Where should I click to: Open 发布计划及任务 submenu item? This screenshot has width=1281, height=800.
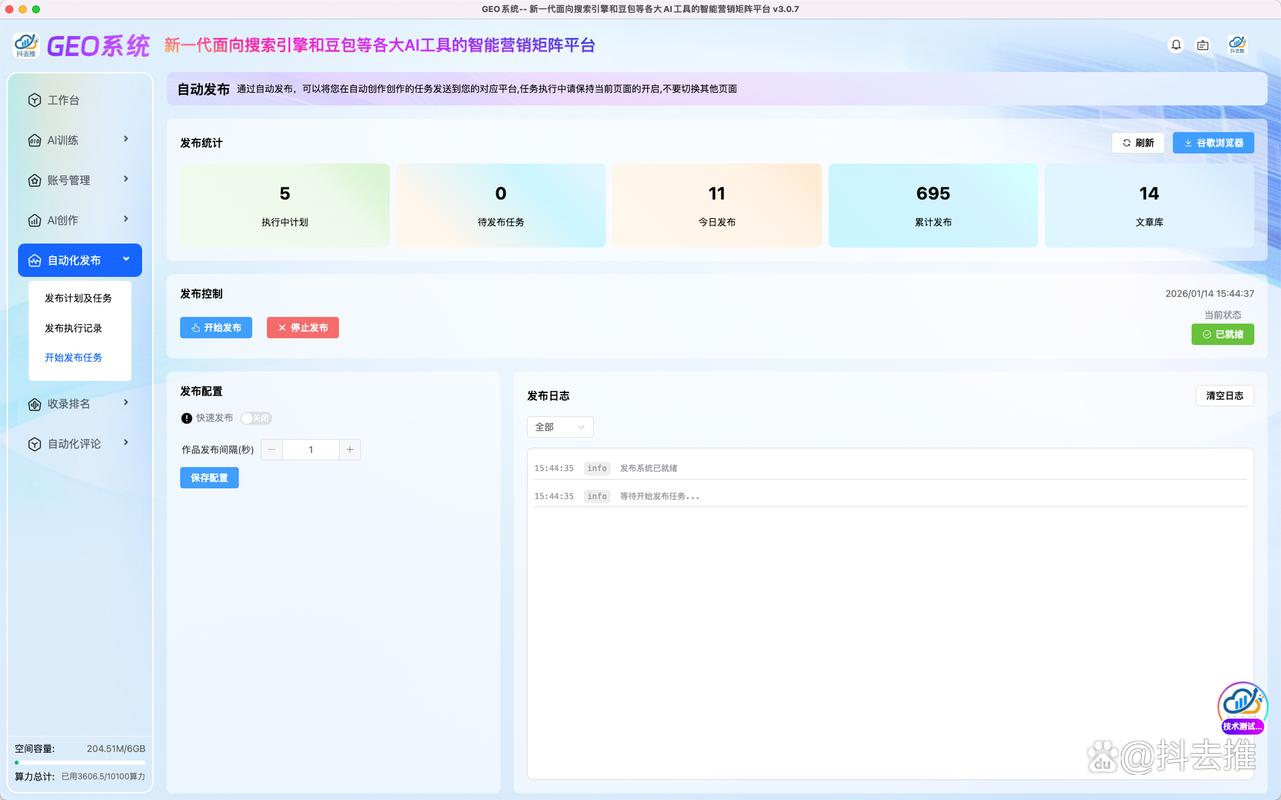(79, 298)
